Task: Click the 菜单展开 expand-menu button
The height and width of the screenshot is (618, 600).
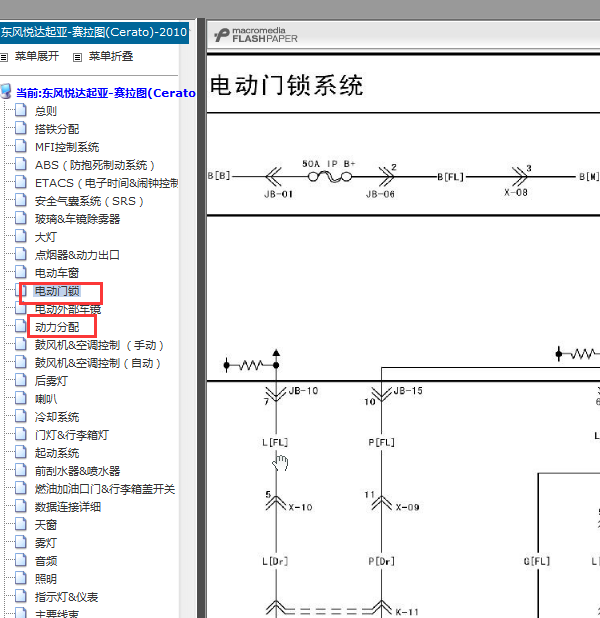Action: [x=37, y=56]
